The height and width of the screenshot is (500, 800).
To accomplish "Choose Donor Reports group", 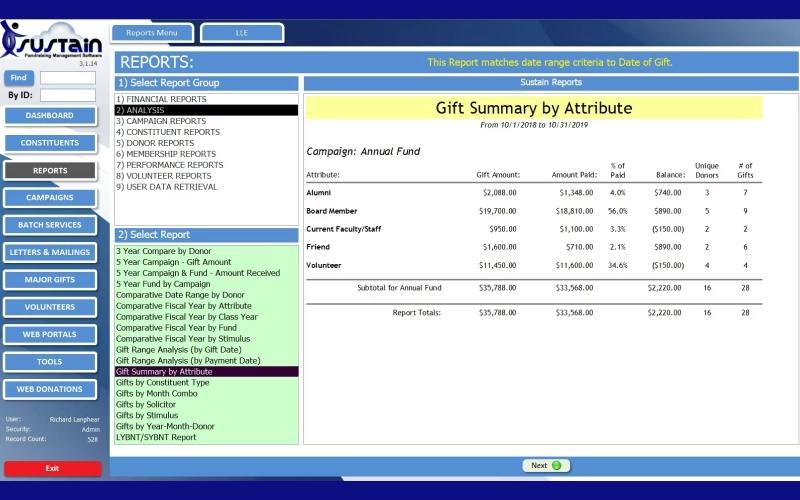I will click(155, 143).
